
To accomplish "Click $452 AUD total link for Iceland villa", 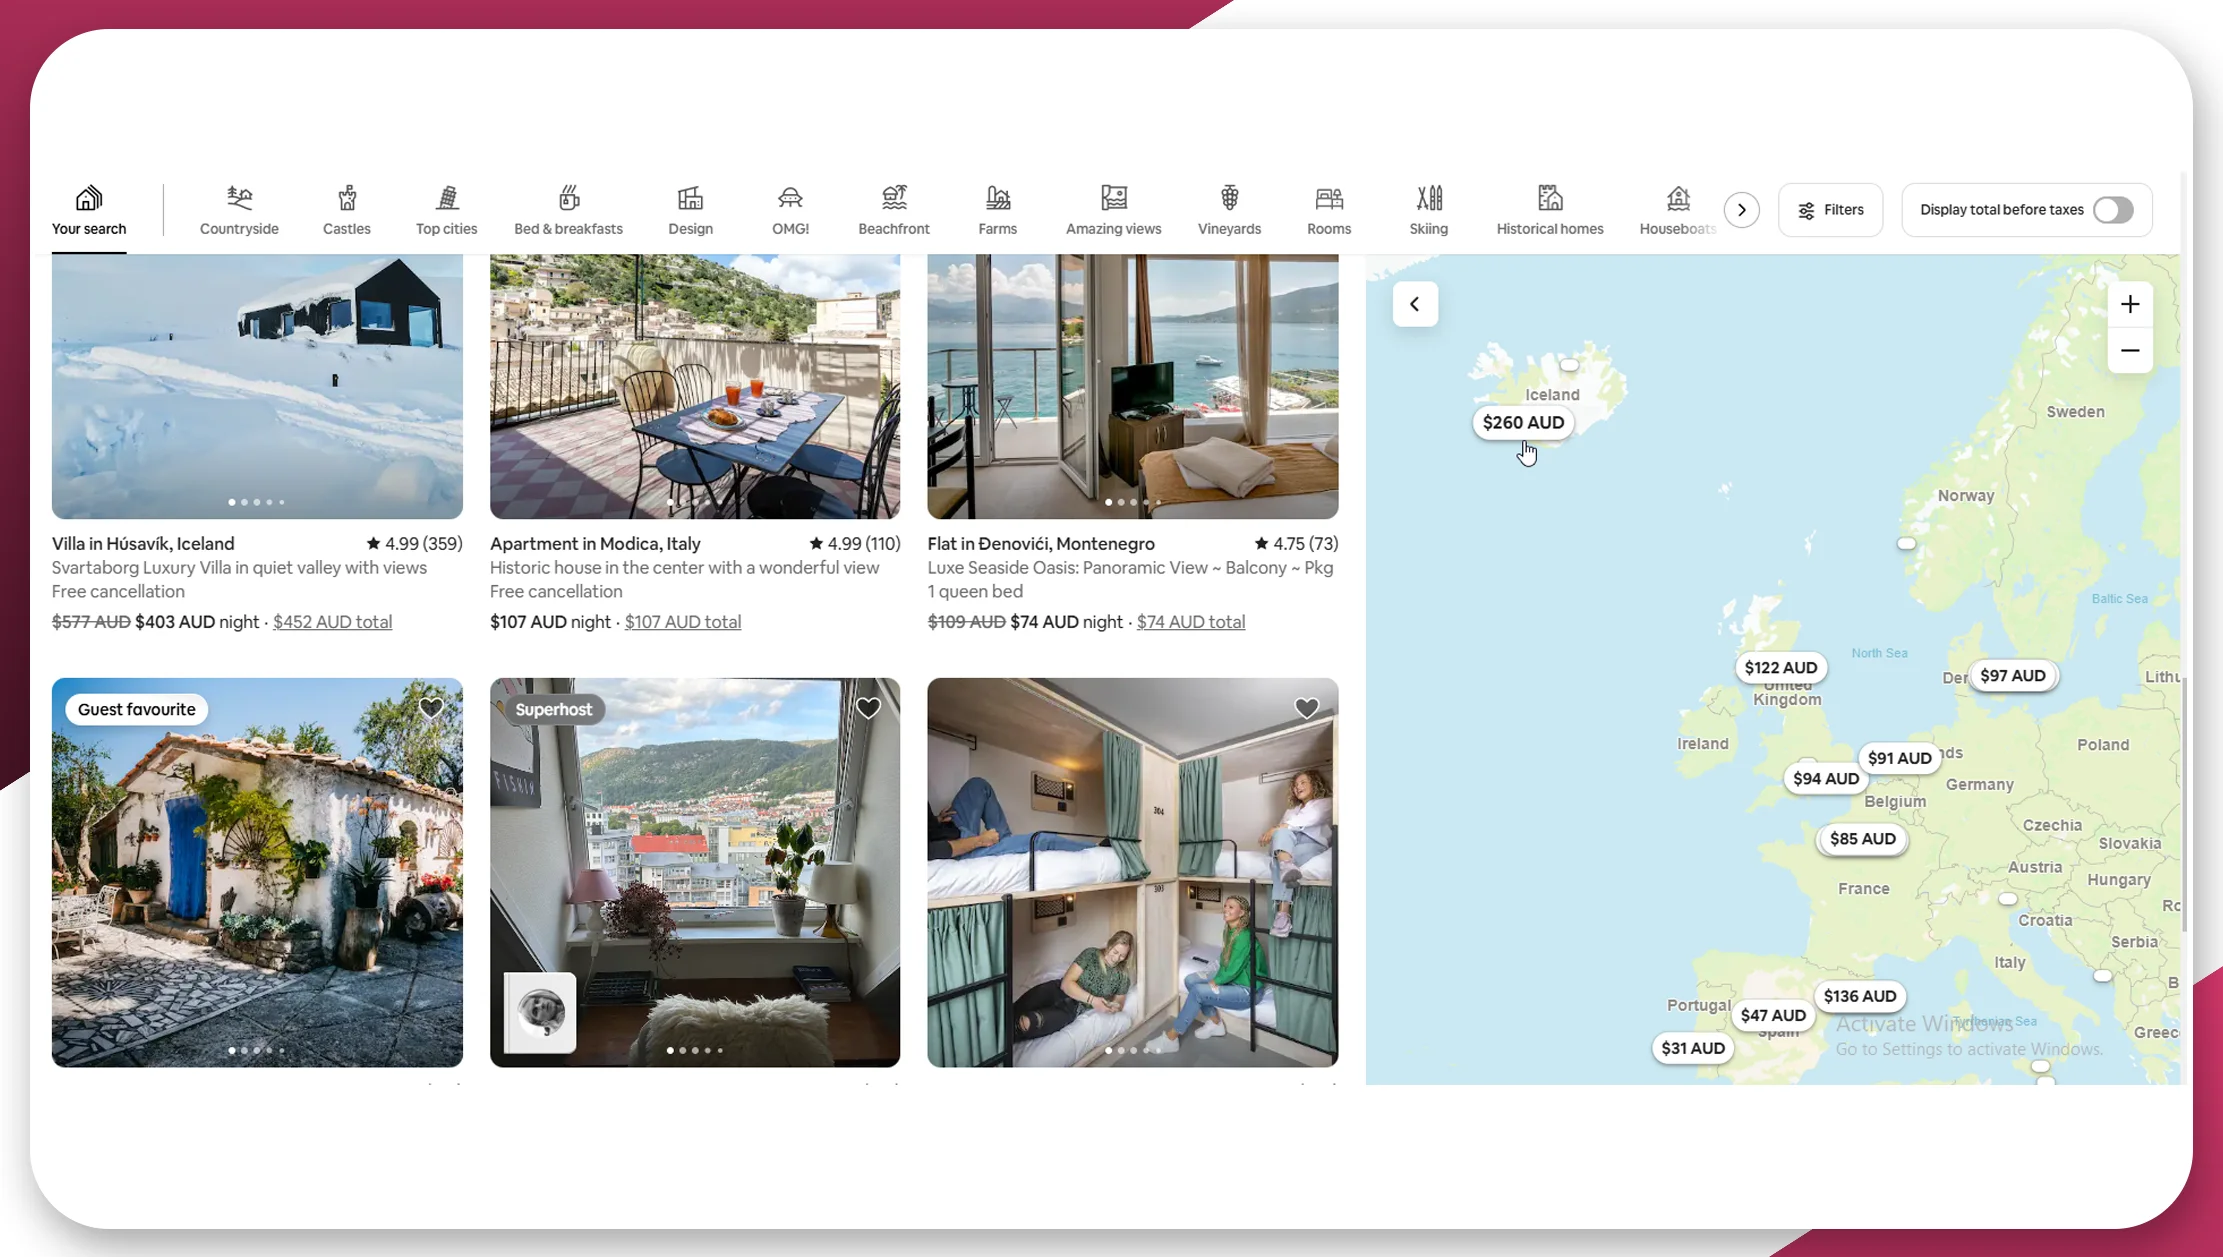I will (331, 623).
